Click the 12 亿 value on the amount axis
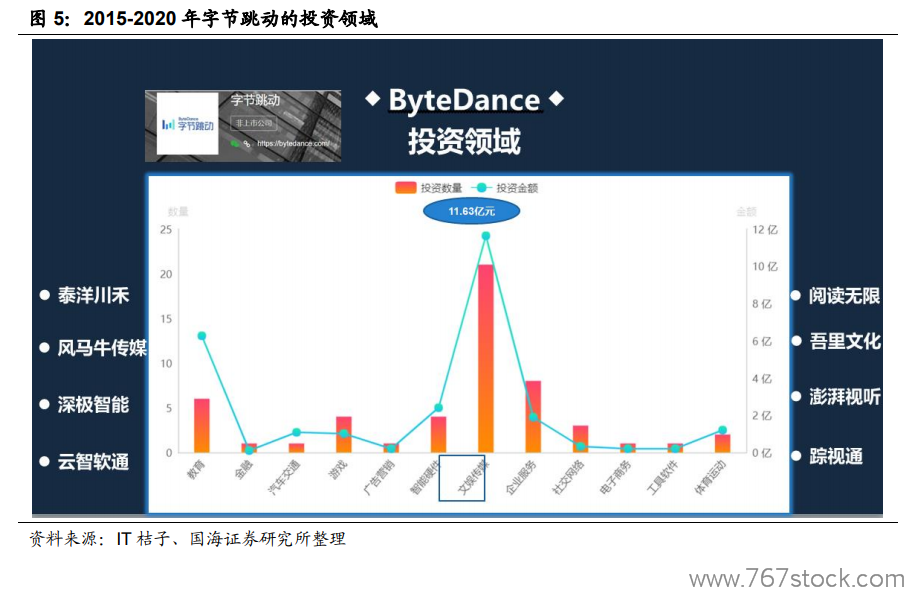Viewport: 914px width, 597px height. pyautogui.click(x=765, y=230)
